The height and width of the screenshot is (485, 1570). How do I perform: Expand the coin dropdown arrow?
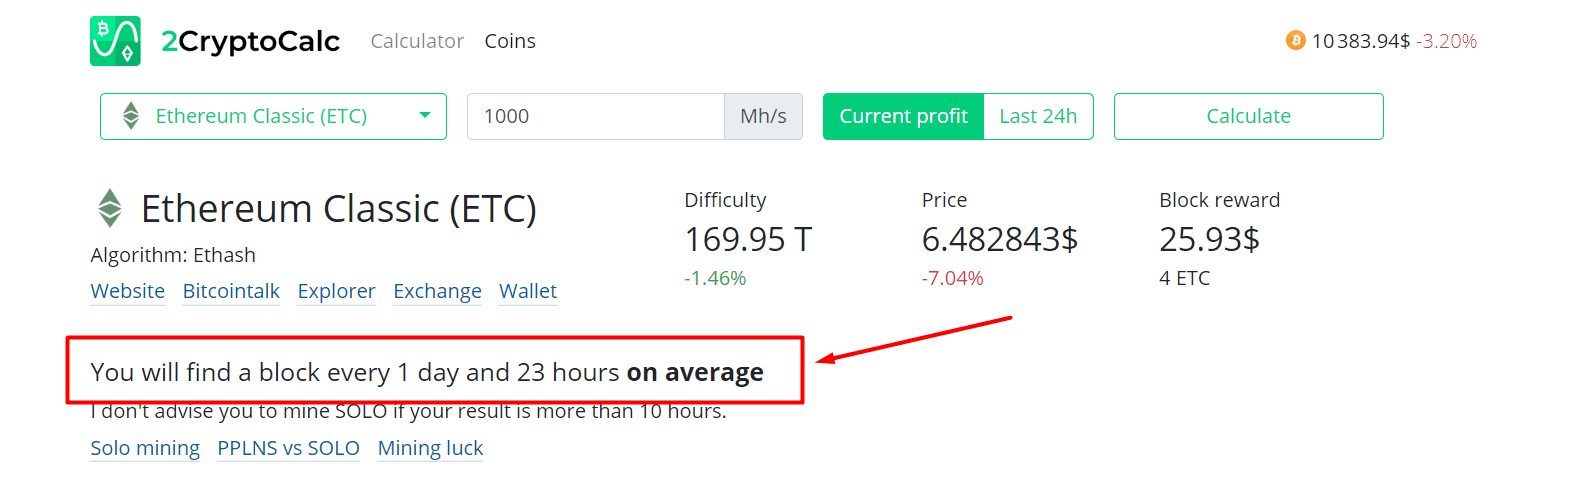click(x=425, y=116)
